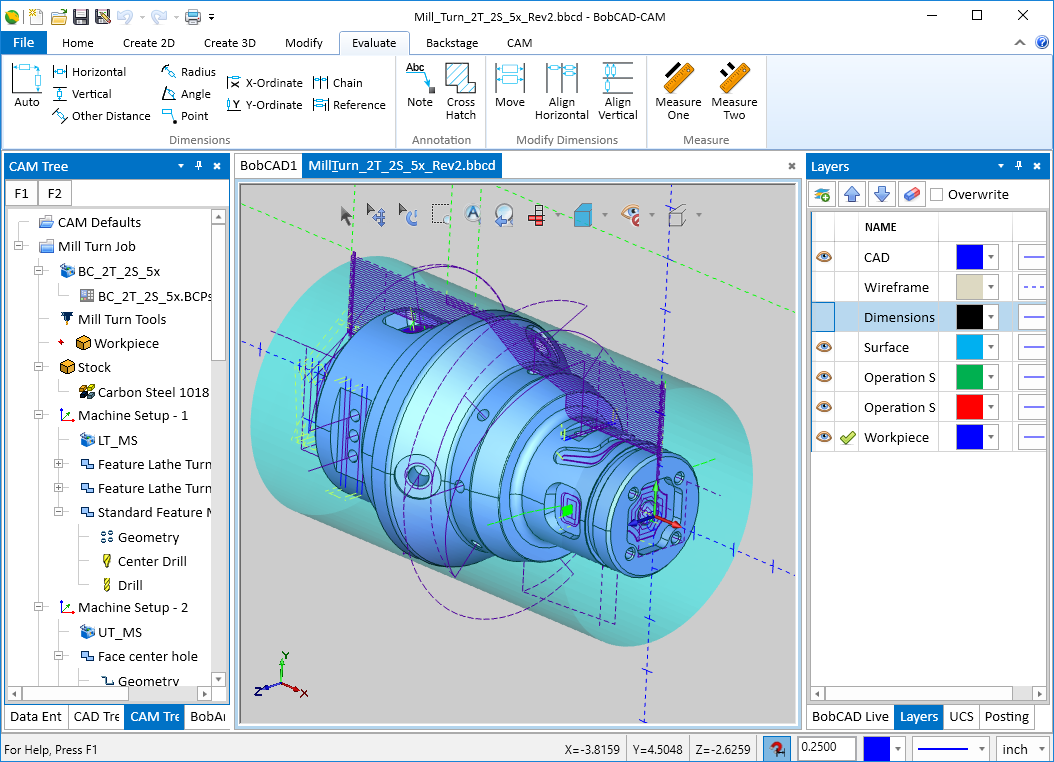Click the eraser icon in Layers panel
This screenshot has height=762, width=1054.
[x=910, y=194]
